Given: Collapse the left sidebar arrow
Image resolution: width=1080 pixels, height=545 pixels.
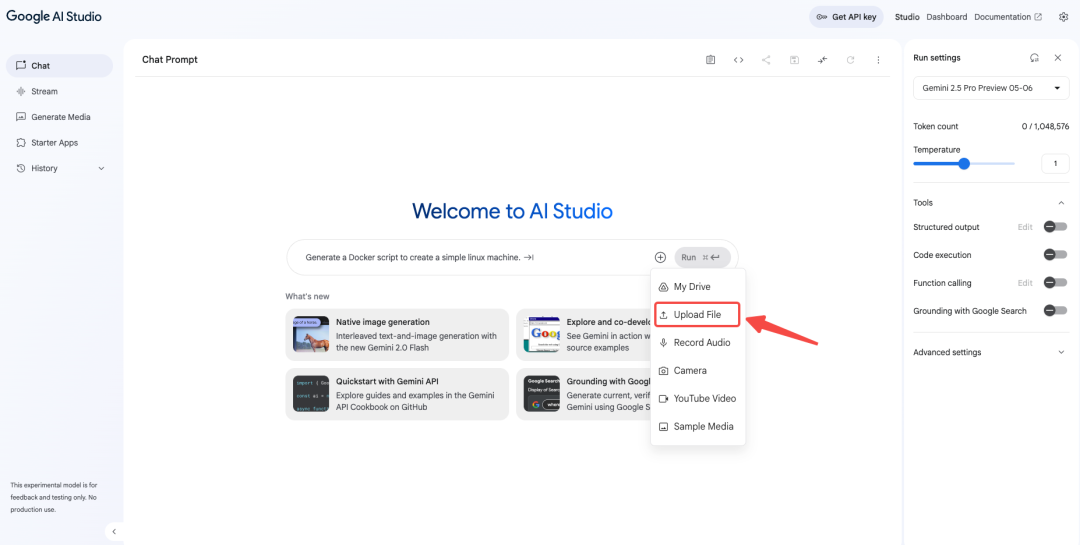Looking at the screenshot, I should click(x=114, y=531).
